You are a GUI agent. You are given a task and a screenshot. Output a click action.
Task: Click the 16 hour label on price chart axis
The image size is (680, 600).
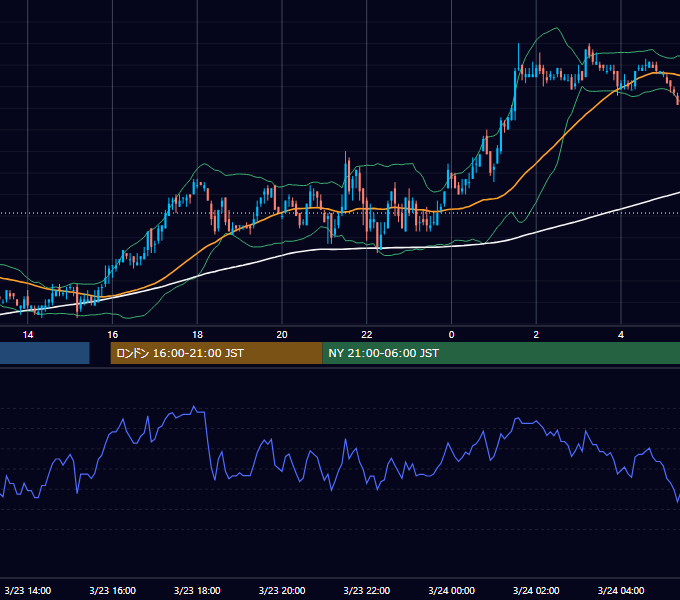[112, 335]
